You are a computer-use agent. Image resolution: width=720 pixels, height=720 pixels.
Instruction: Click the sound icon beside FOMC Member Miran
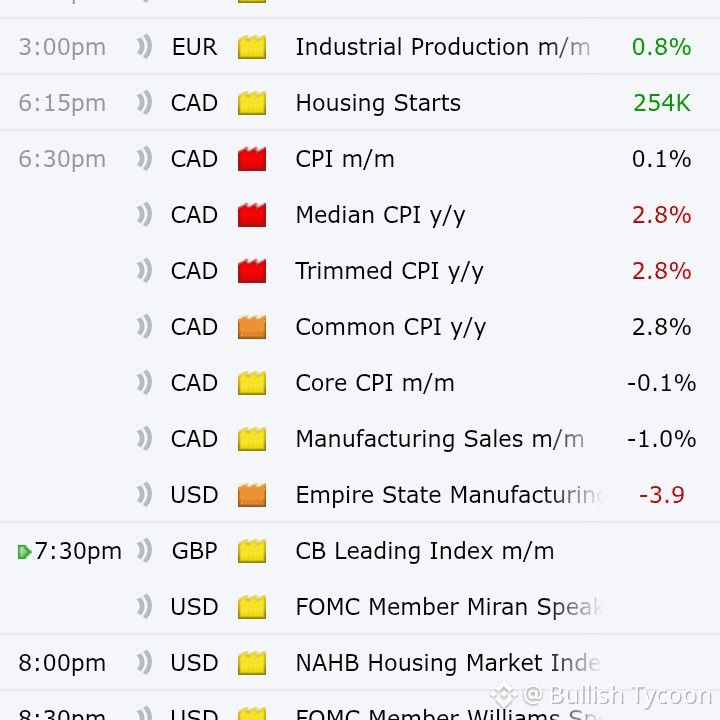click(145, 607)
